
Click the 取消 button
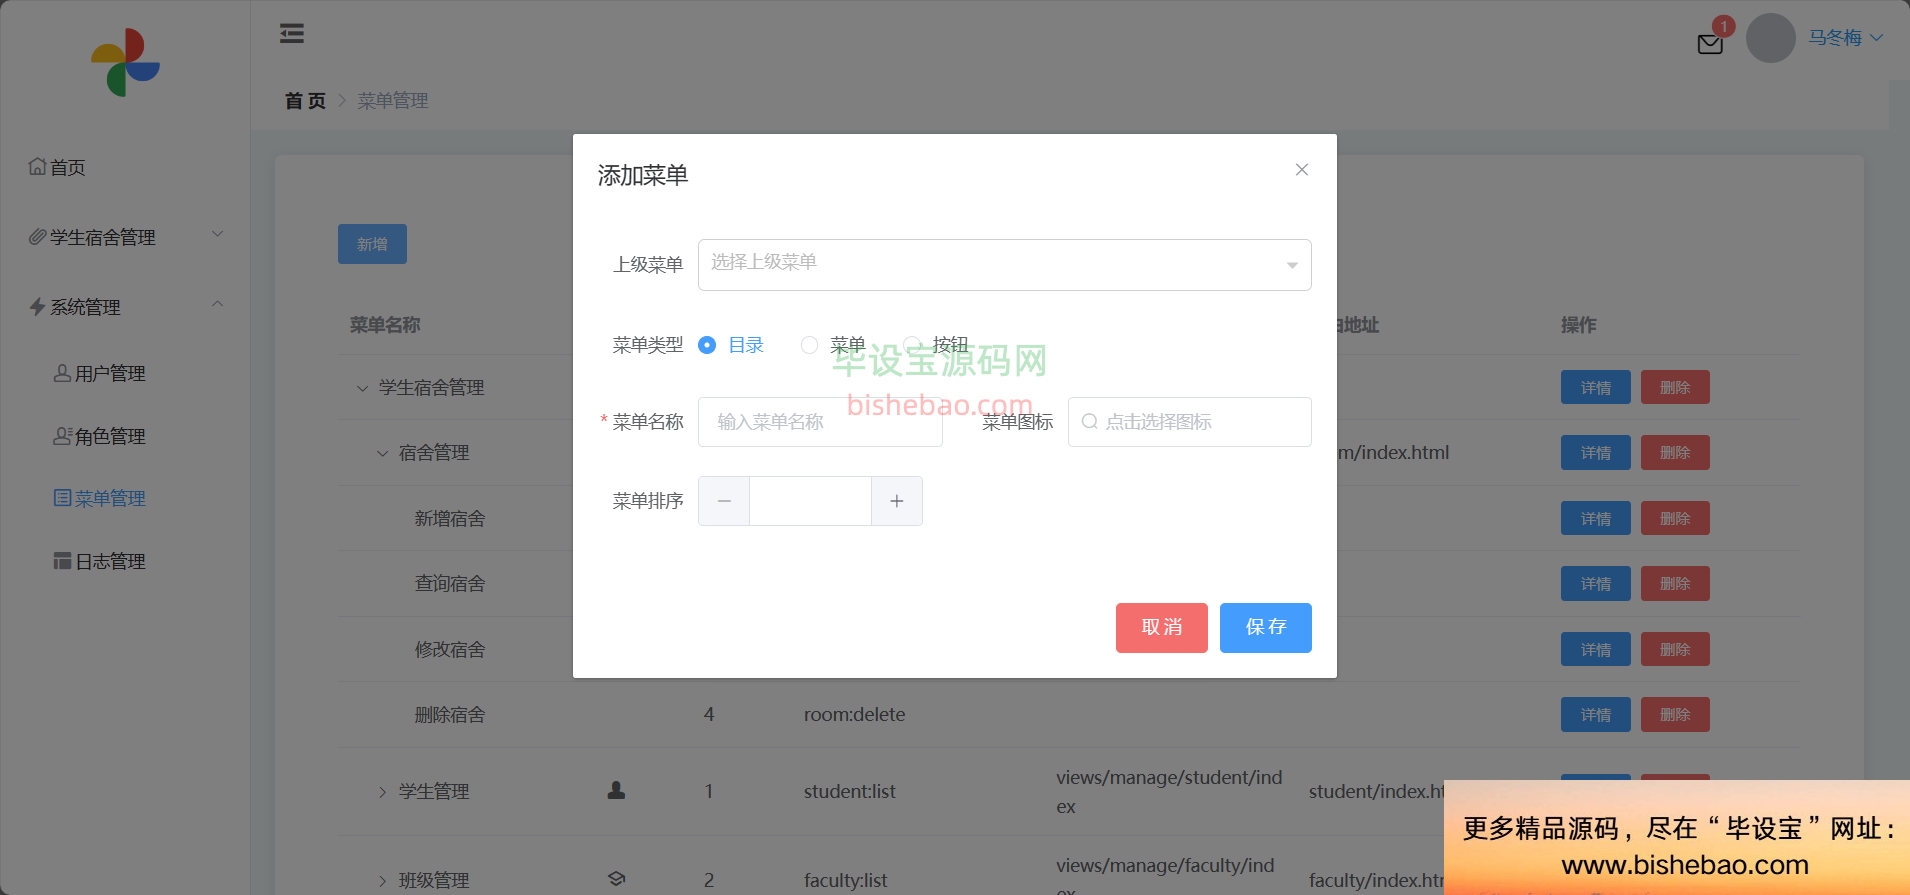pos(1161,628)
